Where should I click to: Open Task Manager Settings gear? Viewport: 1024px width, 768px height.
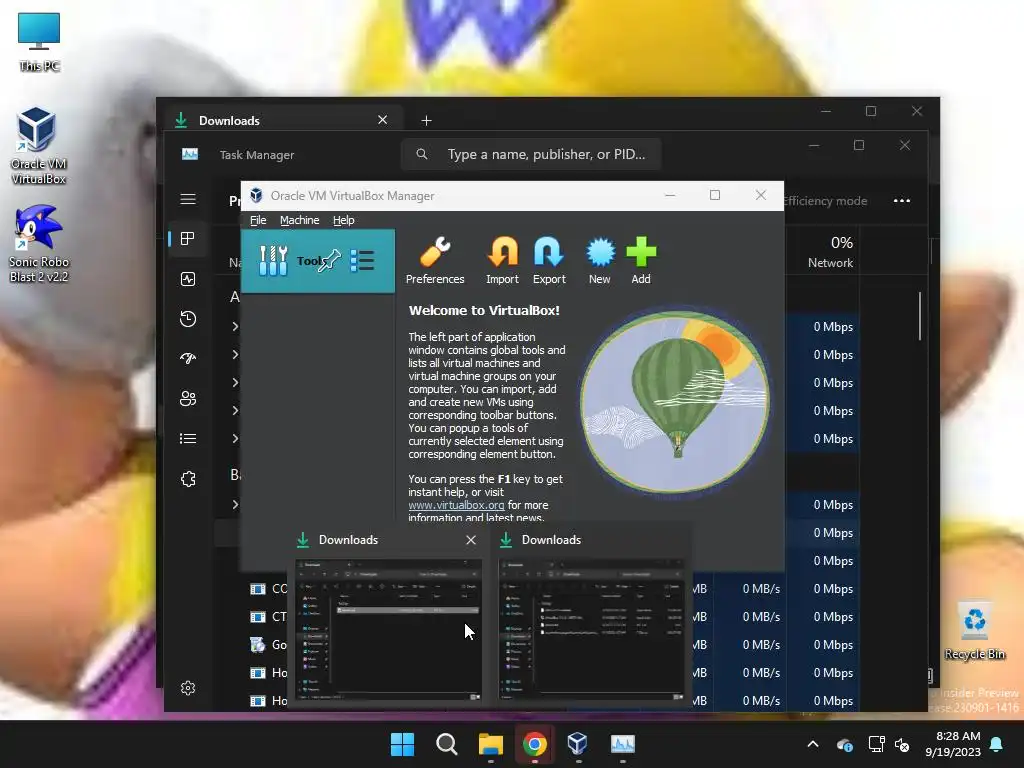[x=188, y=688]
